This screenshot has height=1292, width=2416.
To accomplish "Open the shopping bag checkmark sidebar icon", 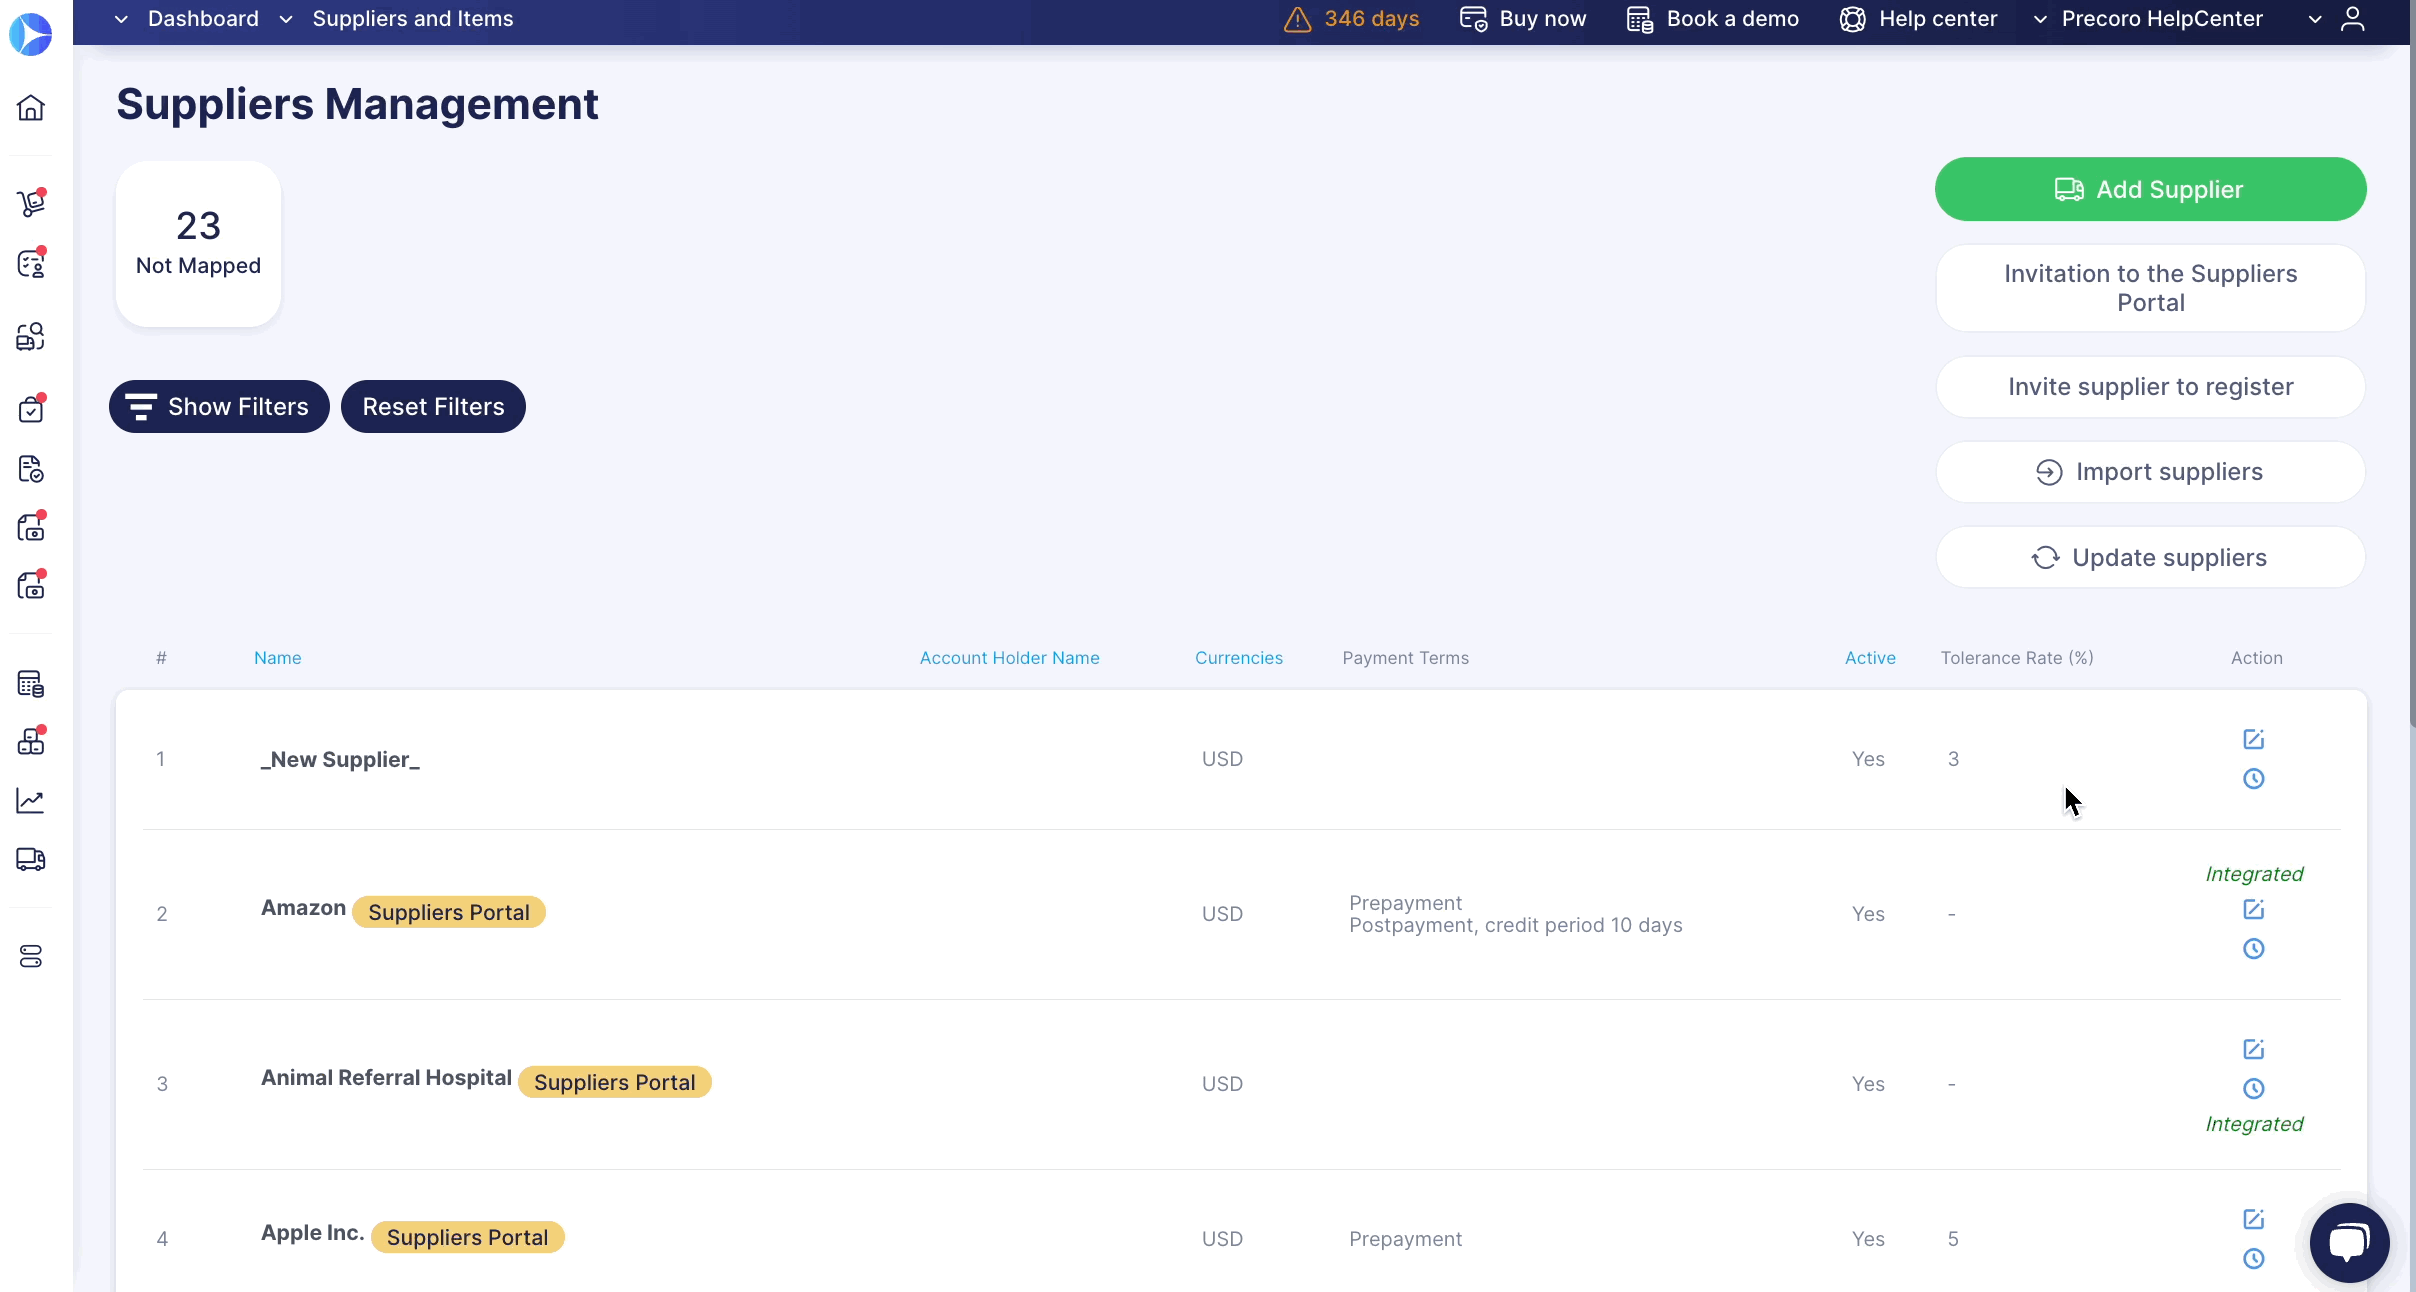I will point(31,409).
